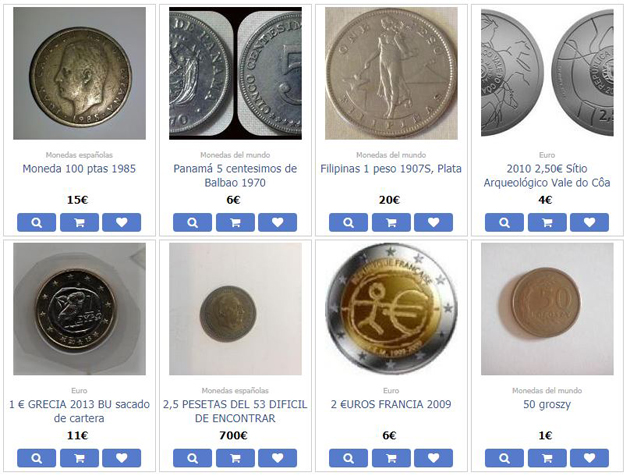Click magnifier icon under Moneda 100 ptas 1985
Image resolution: width=630 pixels, height=476 pixels.
(x=37, y=223)
